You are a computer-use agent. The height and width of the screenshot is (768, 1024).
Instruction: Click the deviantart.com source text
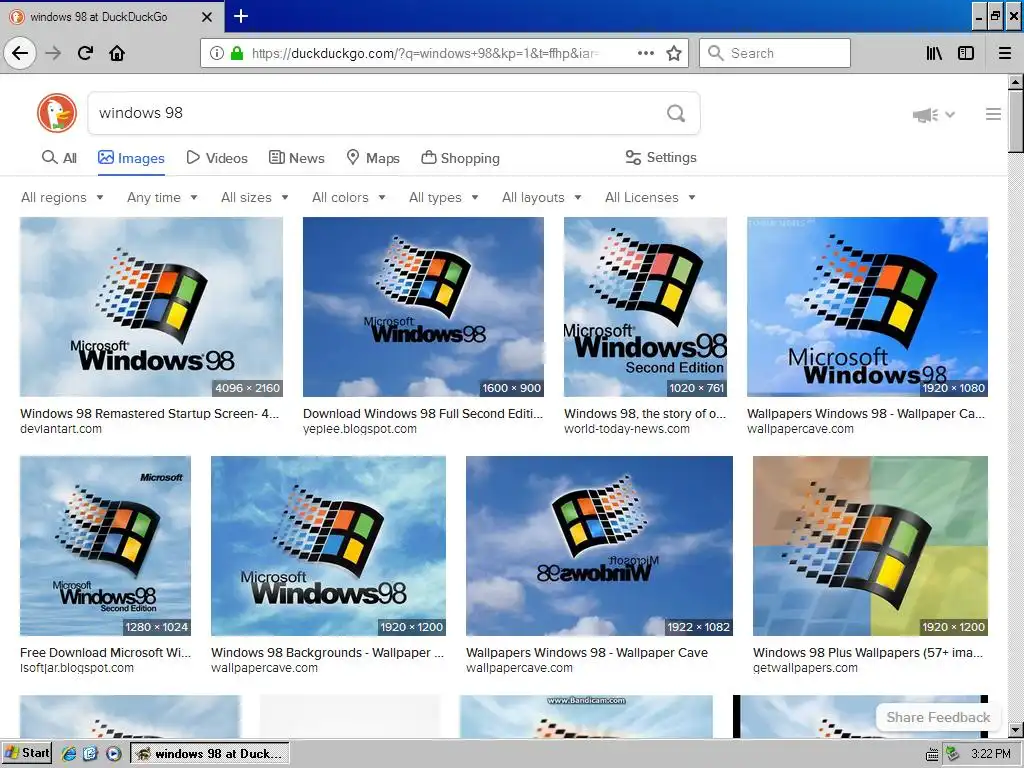pos(61,429)
